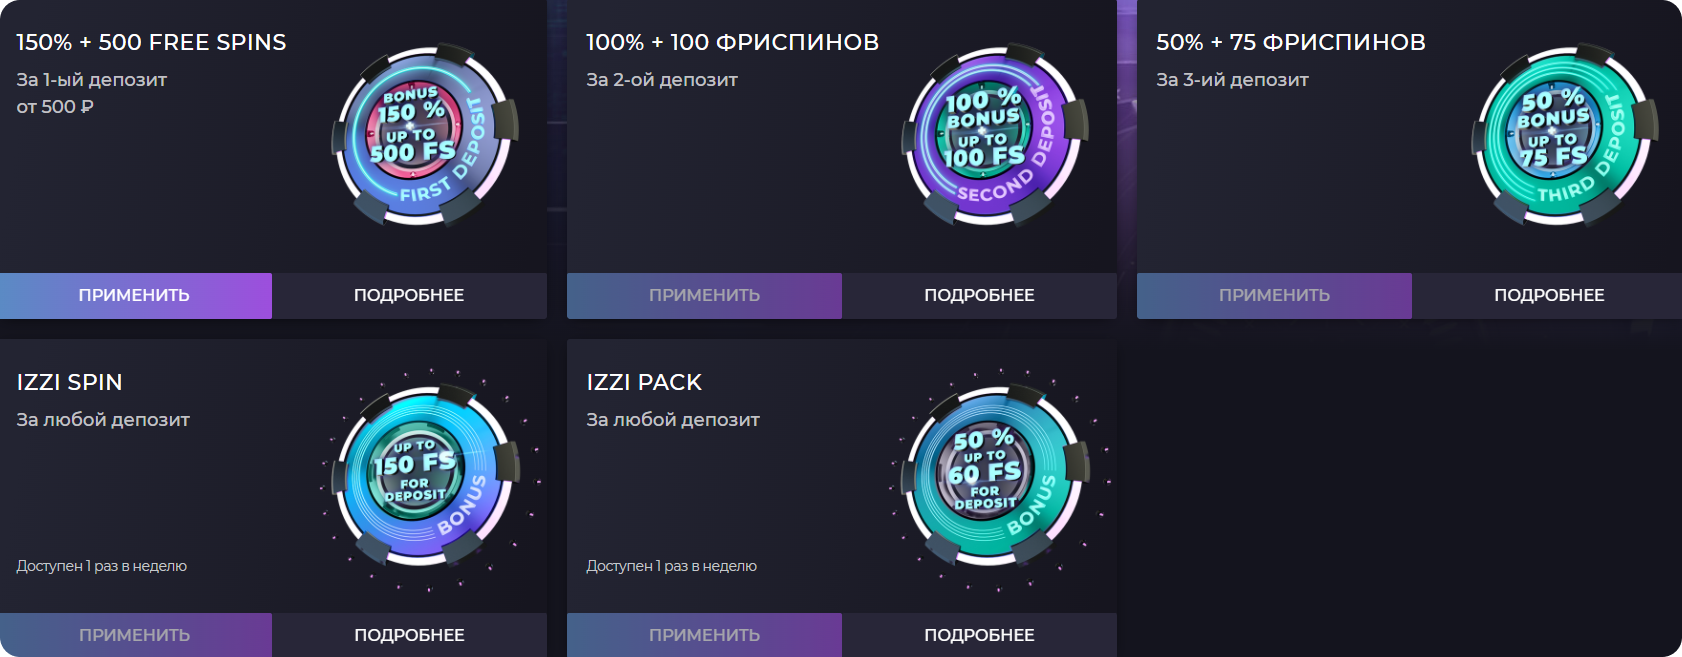View IZZI PACK bonus details
The width and height of the screenshot is (1682, 657).
click(x=980, y=634)
